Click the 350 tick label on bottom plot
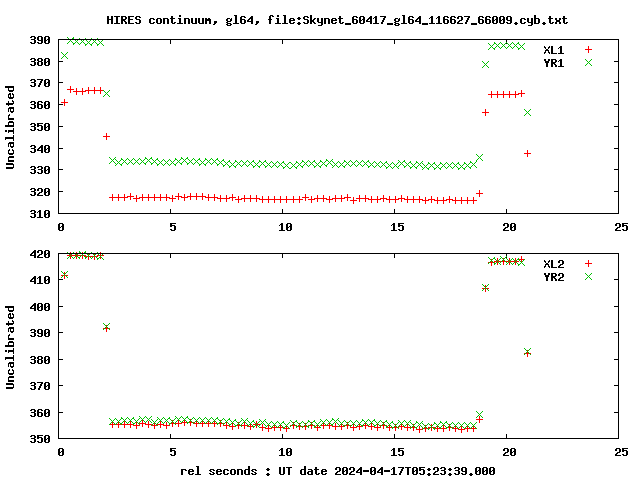This screenshot has height=480, width=640. tap(40, 439)
